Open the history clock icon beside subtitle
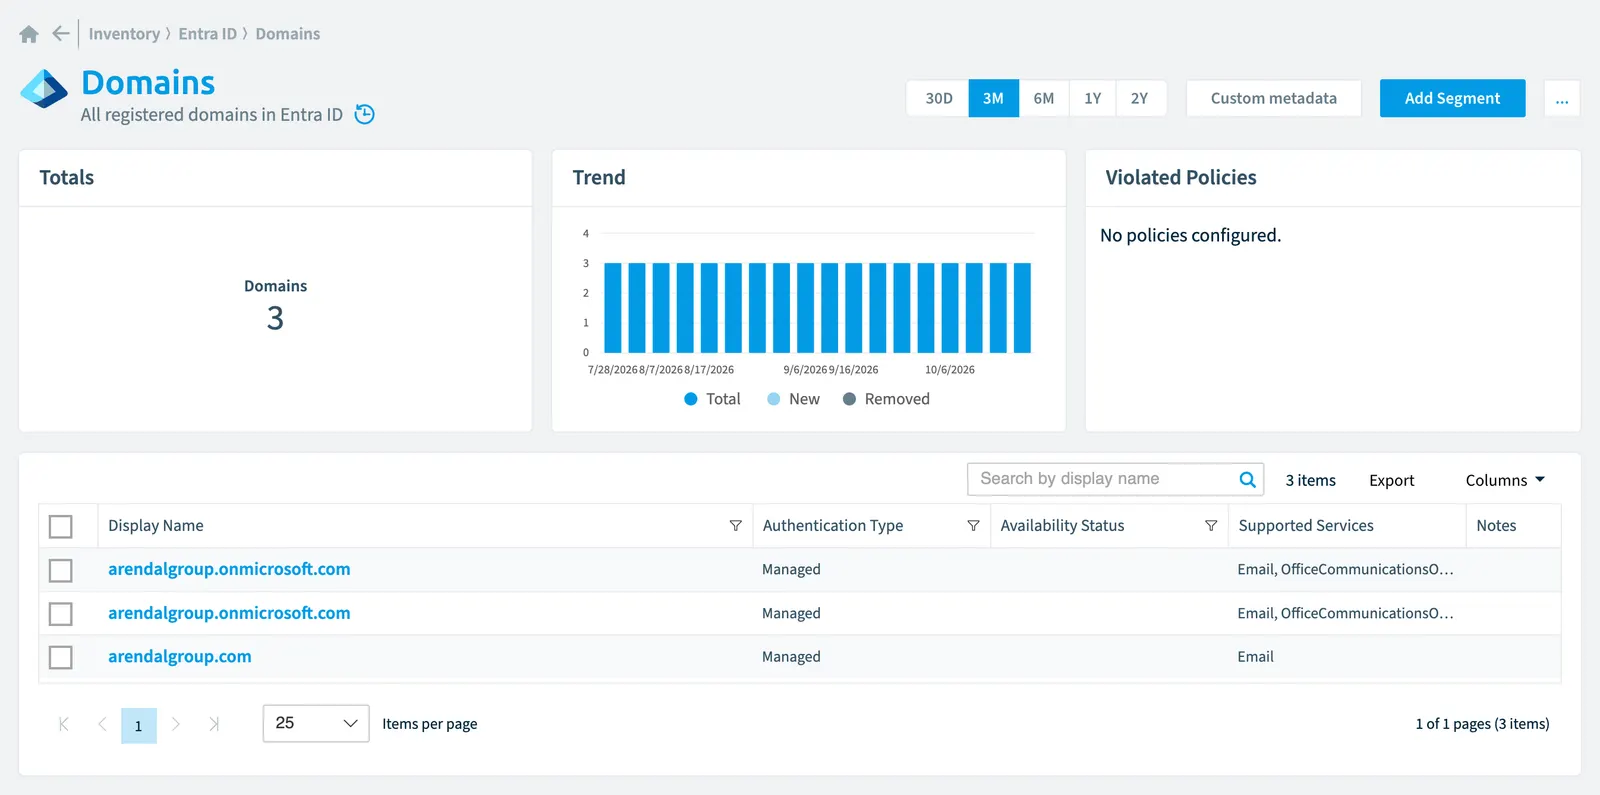Image resolution: width=1600 pixels, height=795 pixels. tap(365, 114)
